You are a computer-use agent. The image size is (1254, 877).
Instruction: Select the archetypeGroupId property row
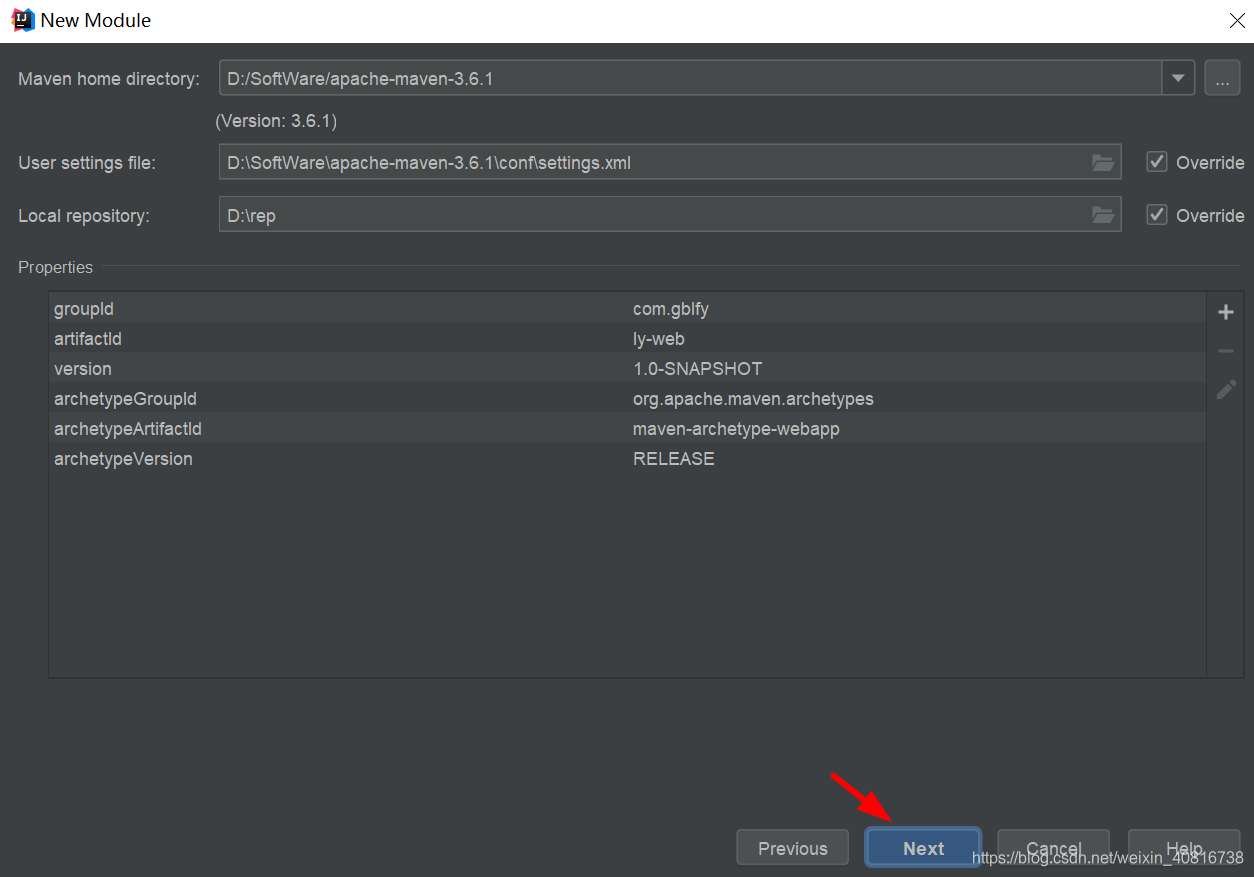[627, 399]
